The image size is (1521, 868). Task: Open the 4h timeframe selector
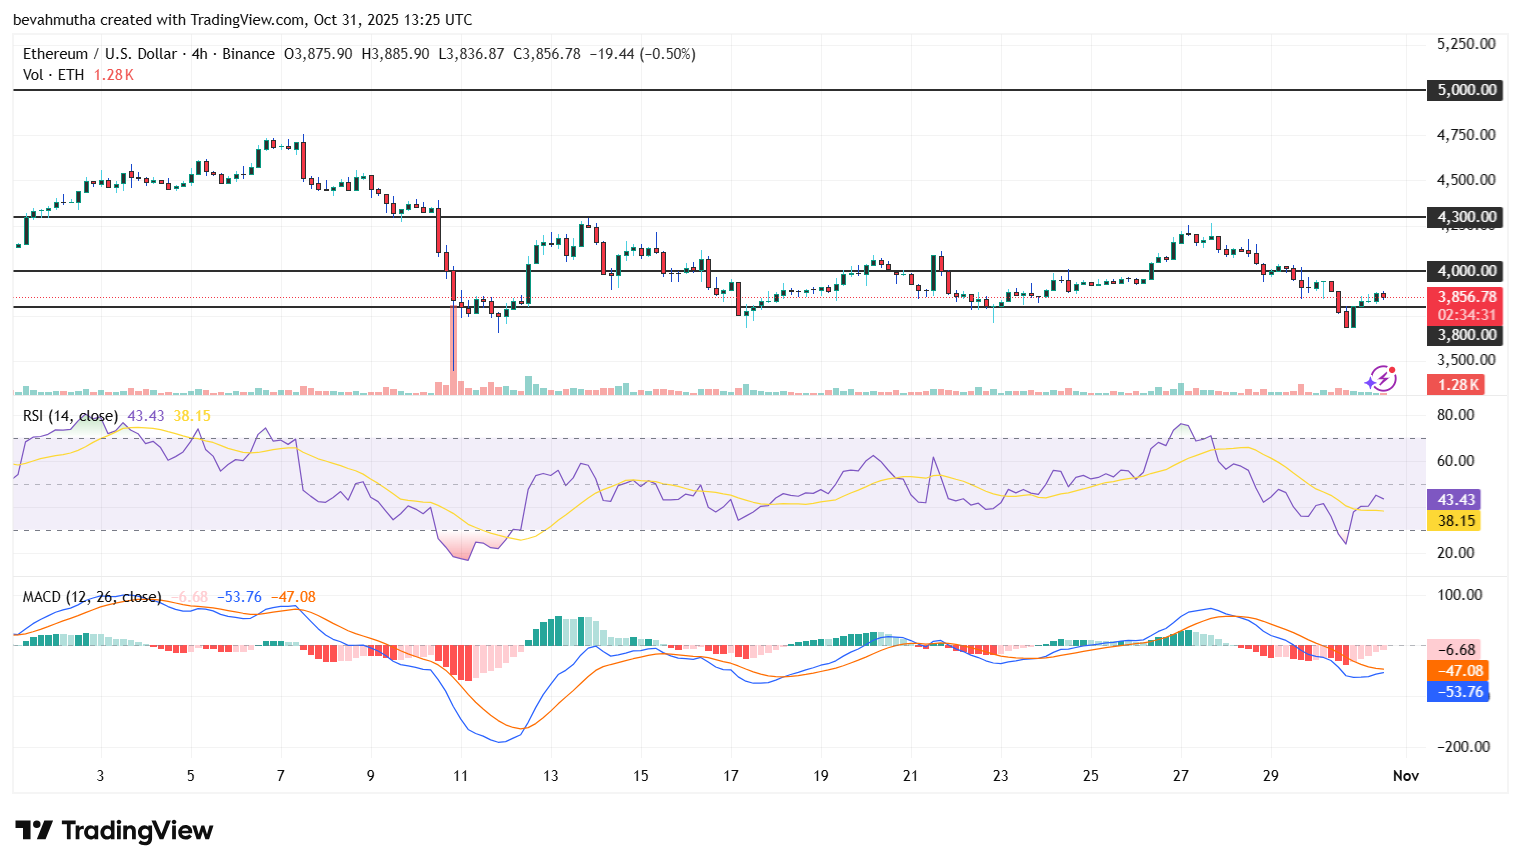(199, 54)
